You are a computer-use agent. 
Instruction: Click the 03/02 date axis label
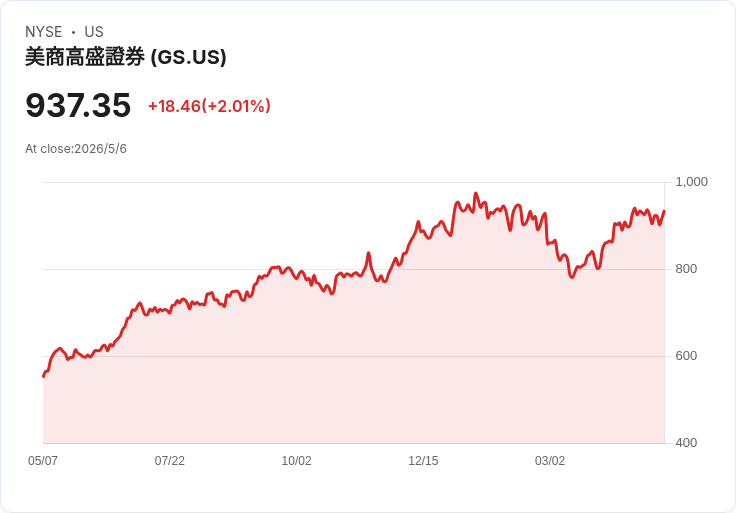pyautogui.click(x=550, y=461)
